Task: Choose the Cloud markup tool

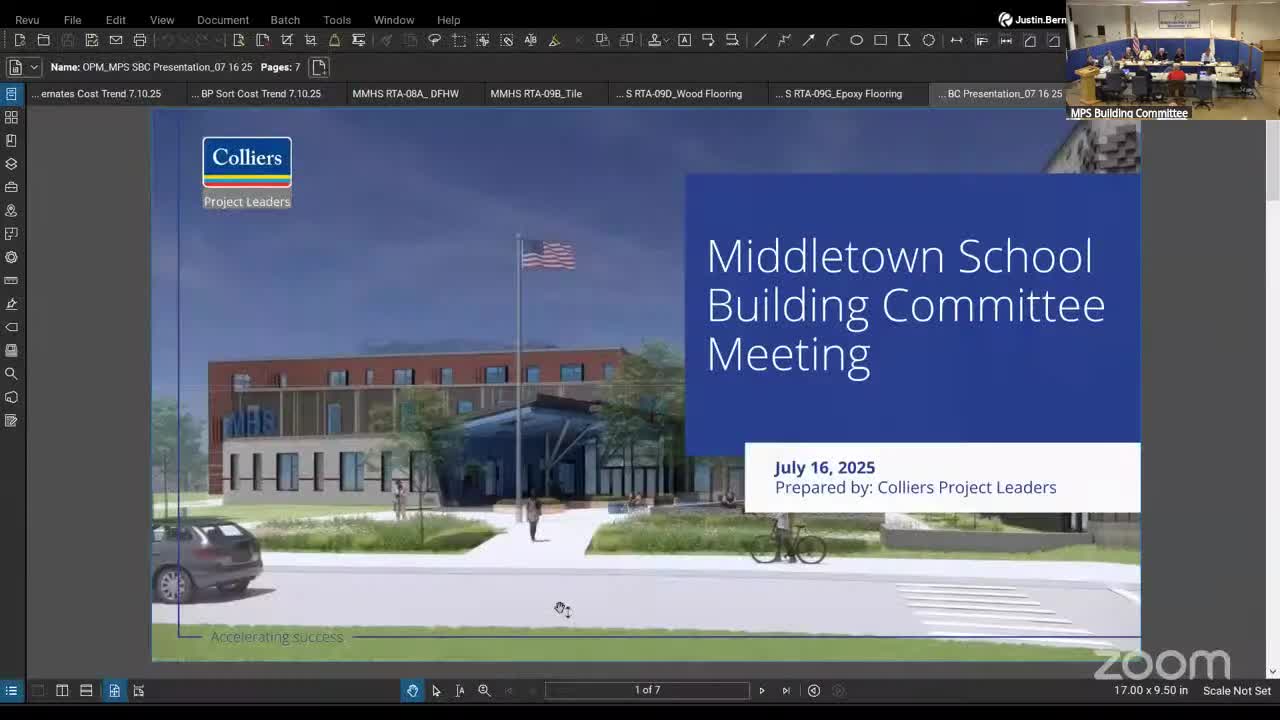Action: point(928,40)
